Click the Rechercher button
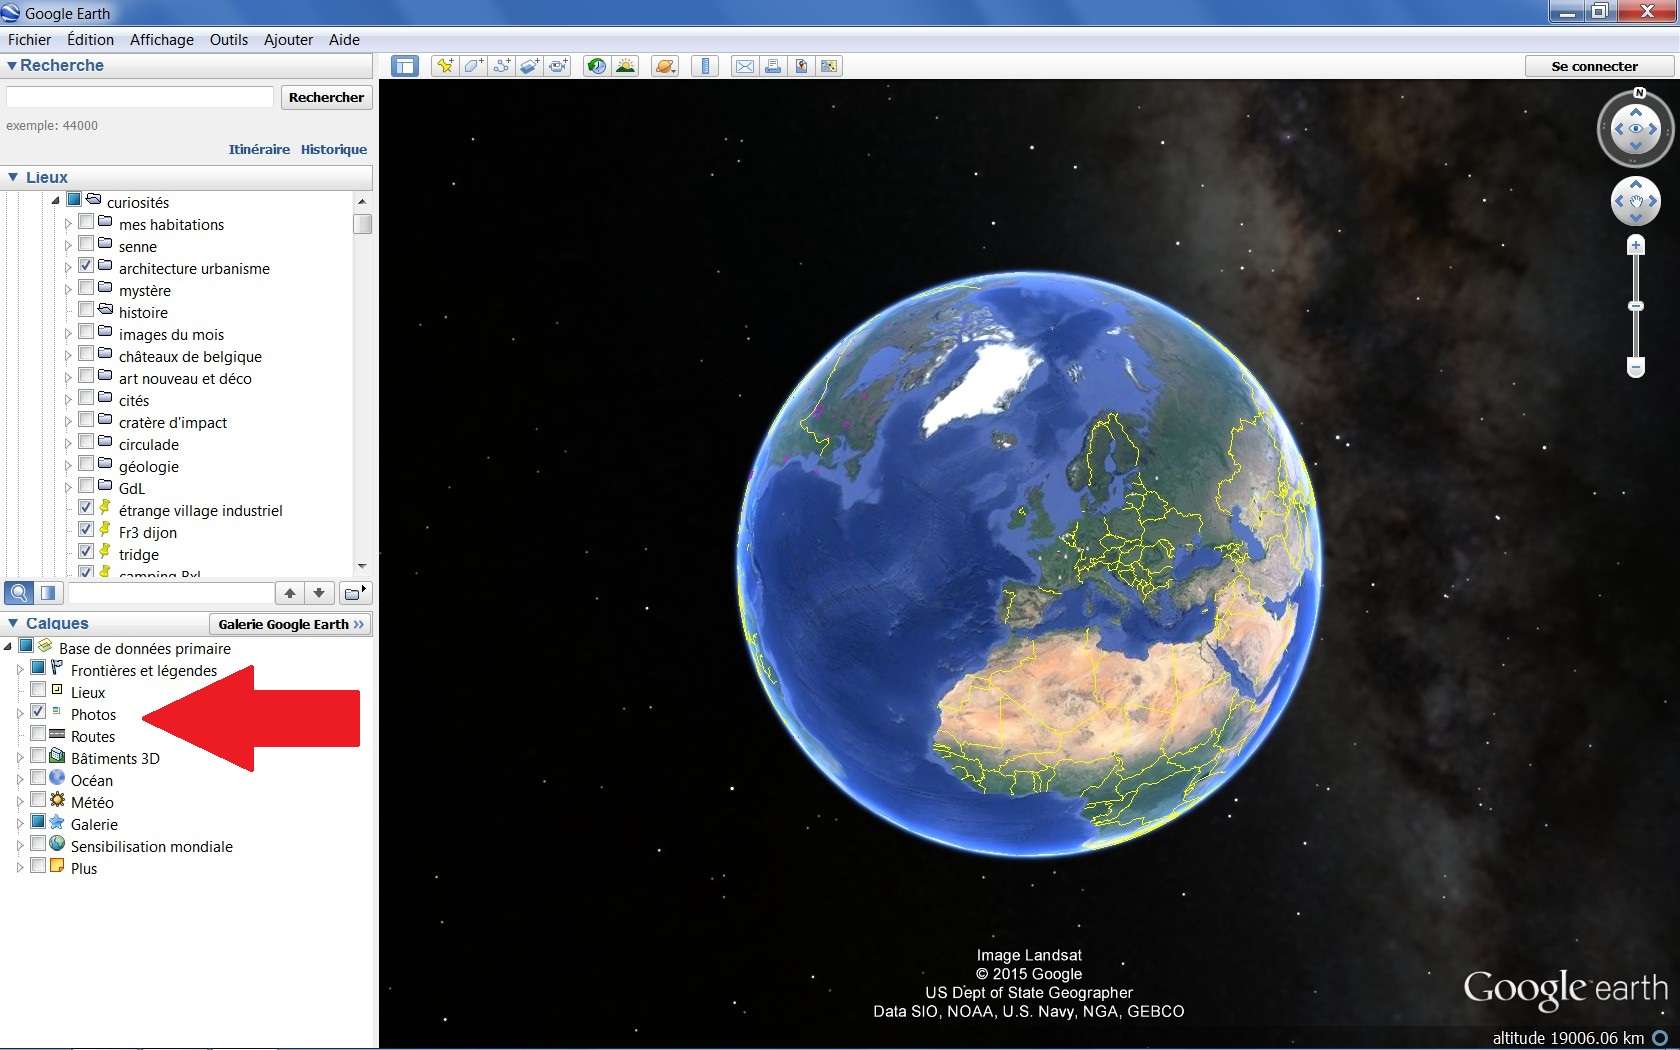 (x=326, y=97)
